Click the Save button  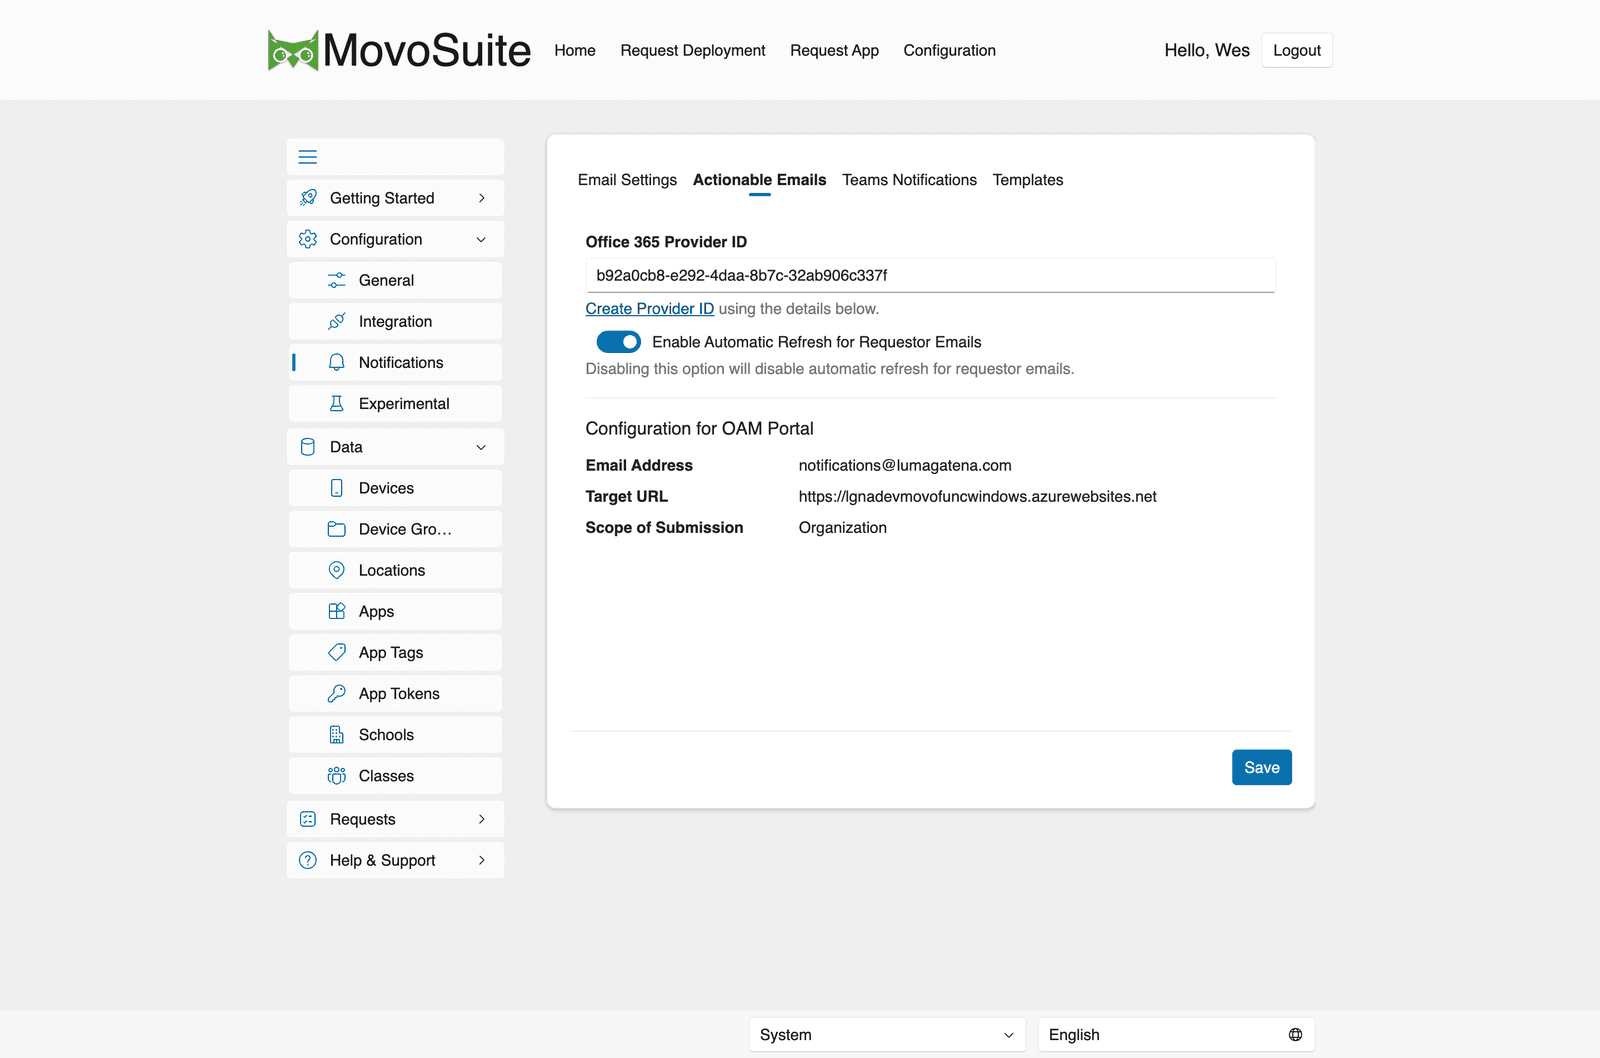[1262, 767]
